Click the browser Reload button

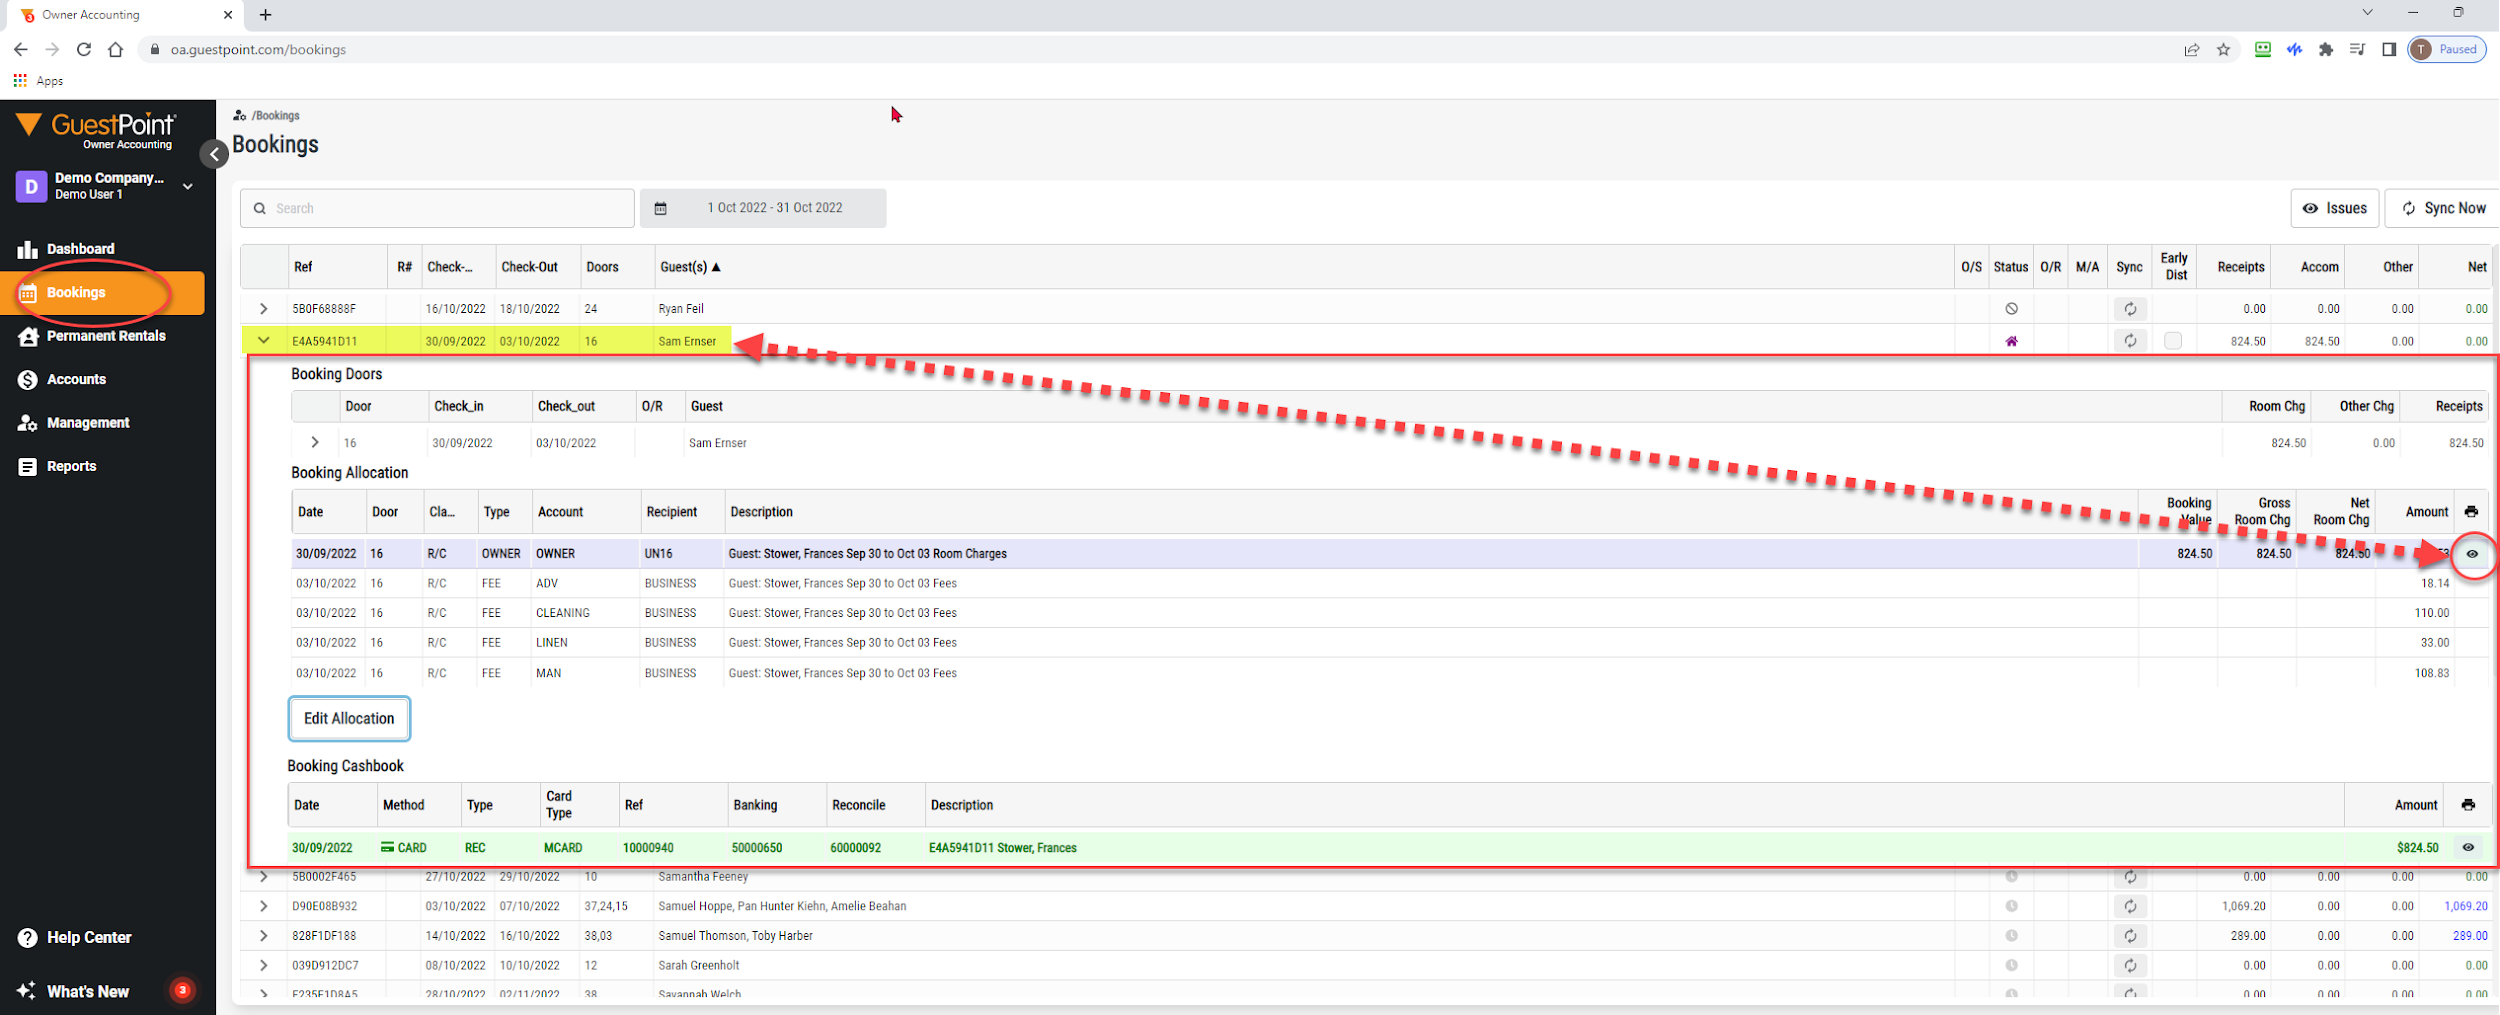click(84, 49)
